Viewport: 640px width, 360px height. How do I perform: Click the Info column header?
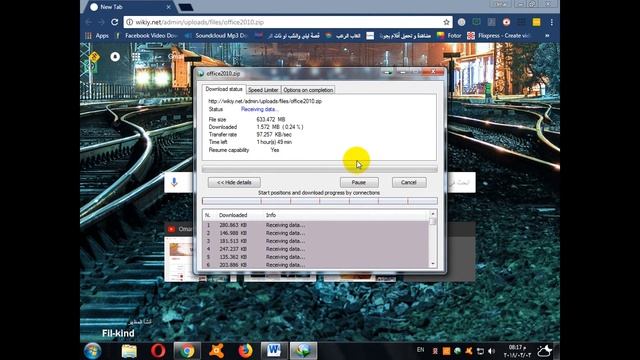click(271, 215)
